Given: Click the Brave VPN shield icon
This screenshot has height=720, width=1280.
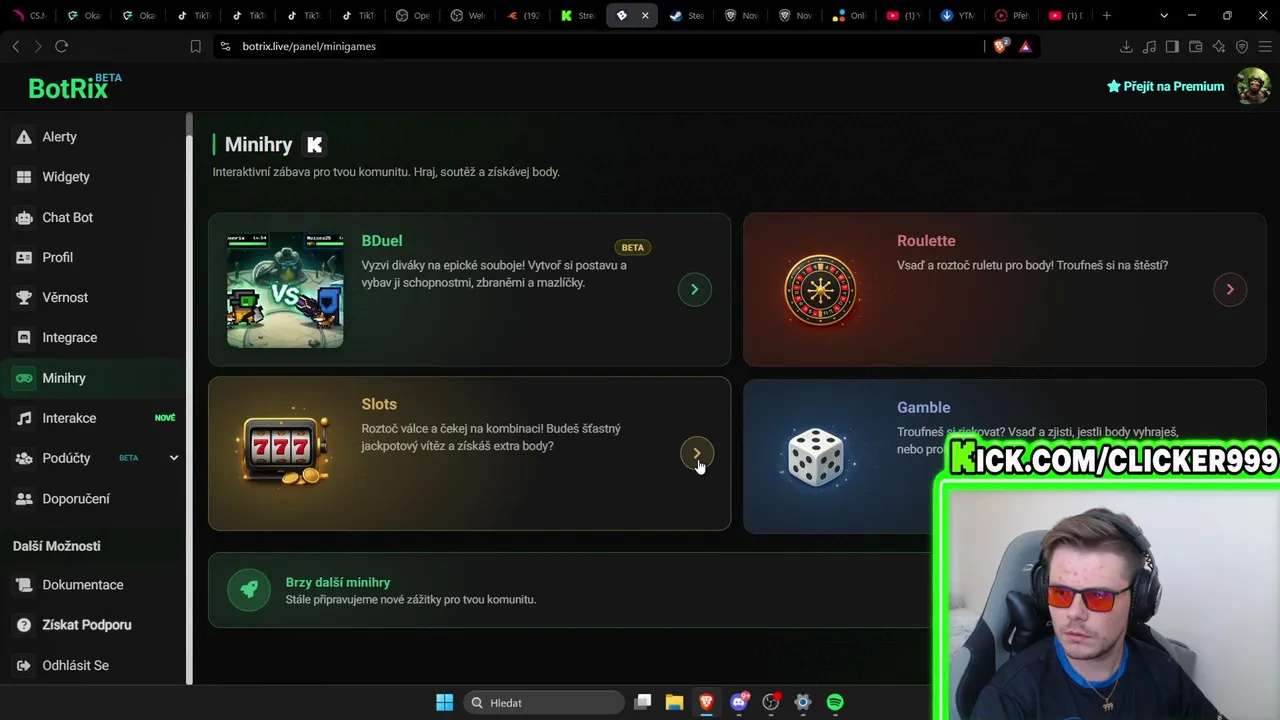Looking at the screenshot, I should tap(1242, 46).
